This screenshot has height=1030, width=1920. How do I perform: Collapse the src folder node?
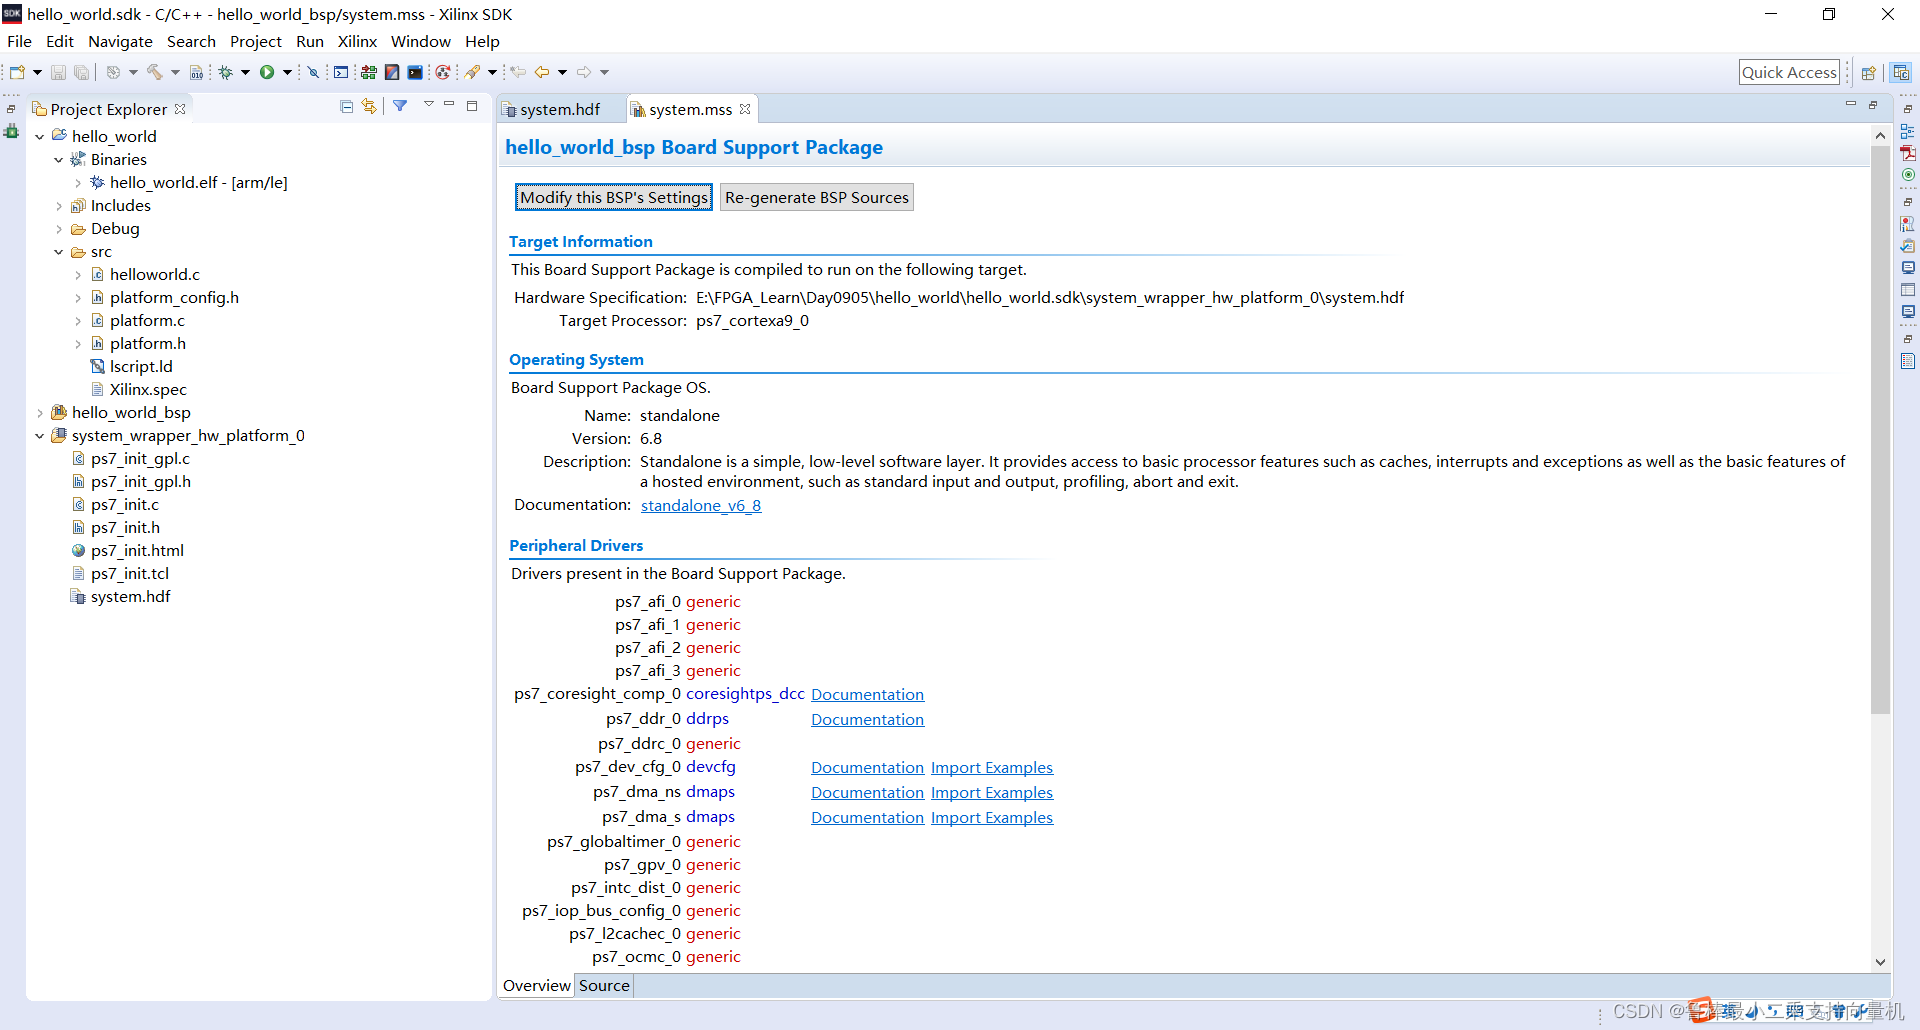pos(59,252)
